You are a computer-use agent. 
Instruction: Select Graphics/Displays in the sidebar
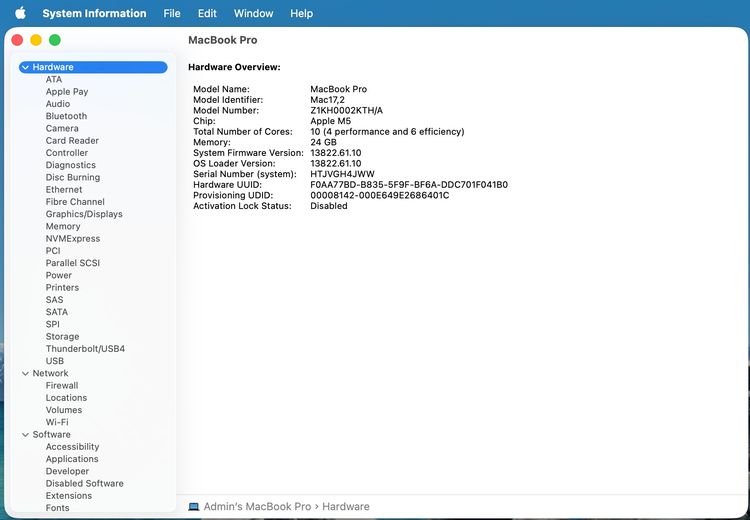[x=84, y=214]
